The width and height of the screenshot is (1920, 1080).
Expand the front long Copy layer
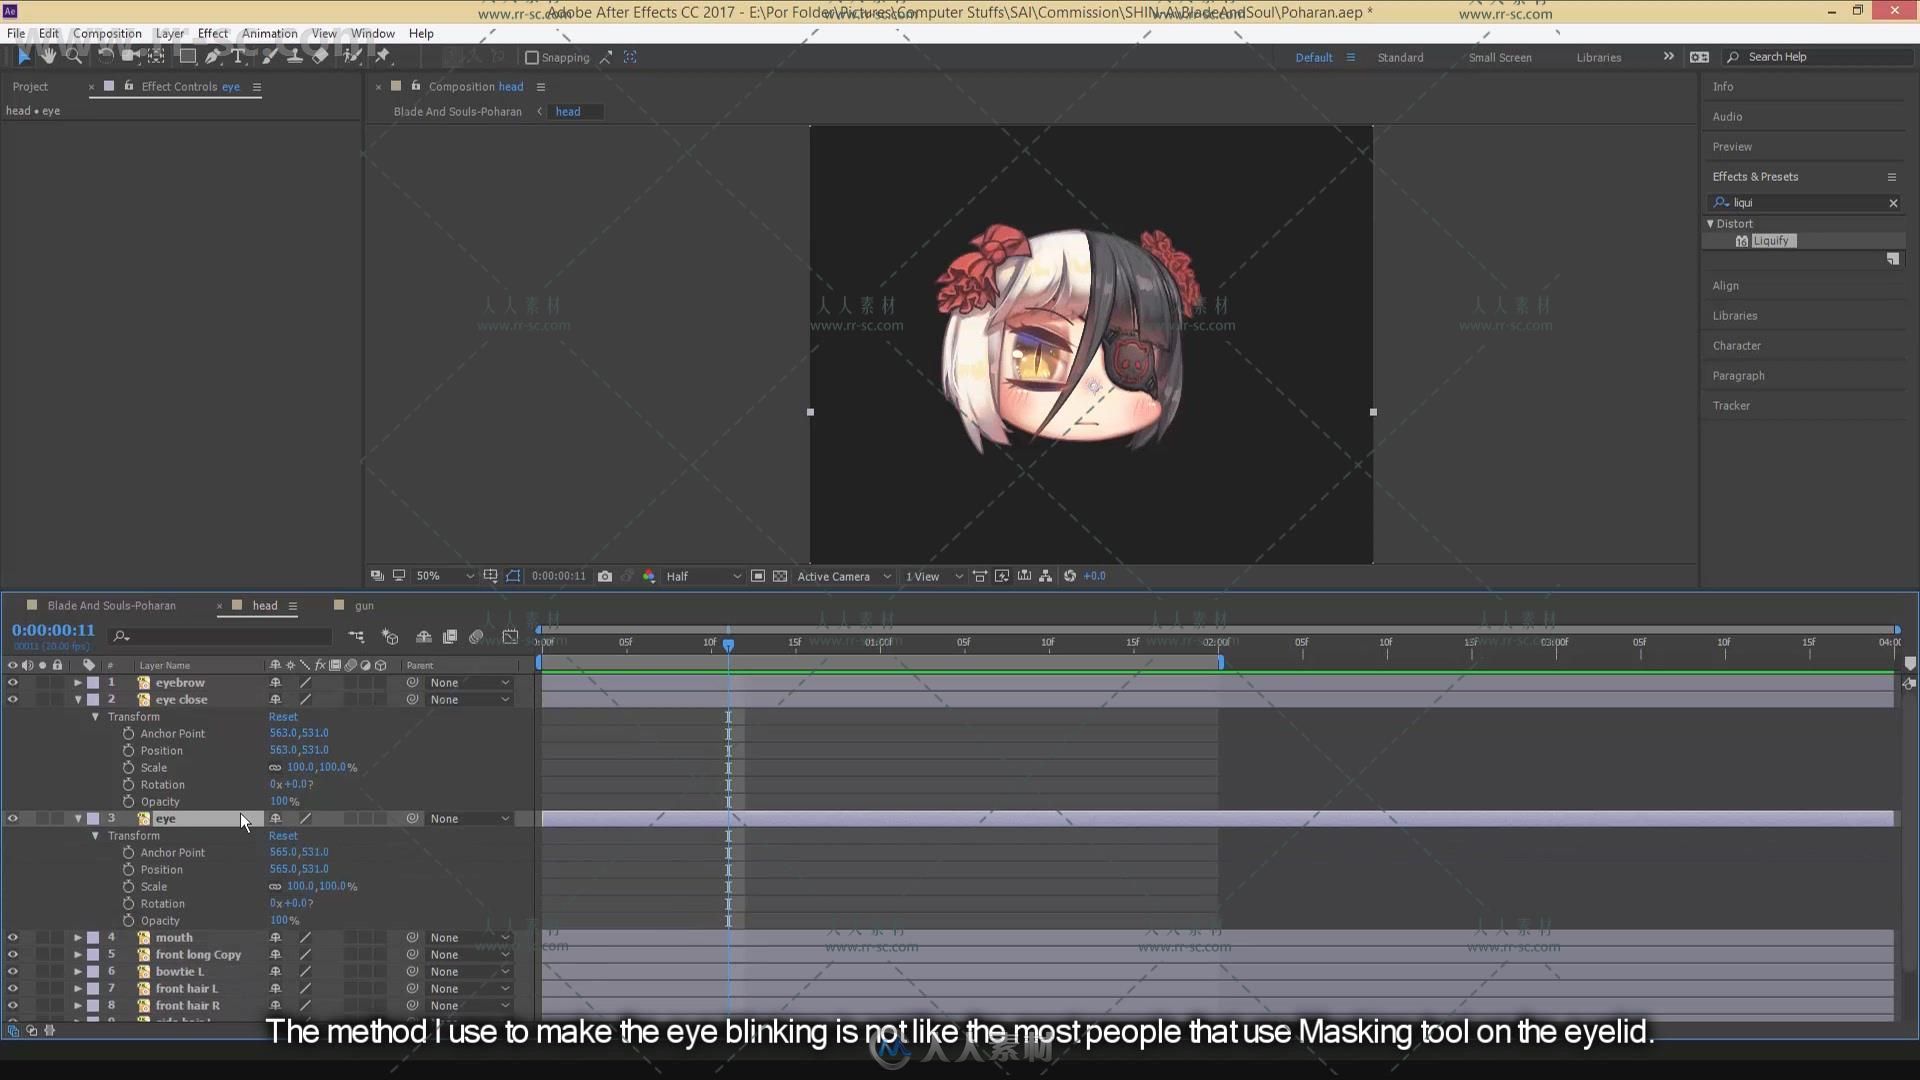pyautogui.click(x=76, y=955)
